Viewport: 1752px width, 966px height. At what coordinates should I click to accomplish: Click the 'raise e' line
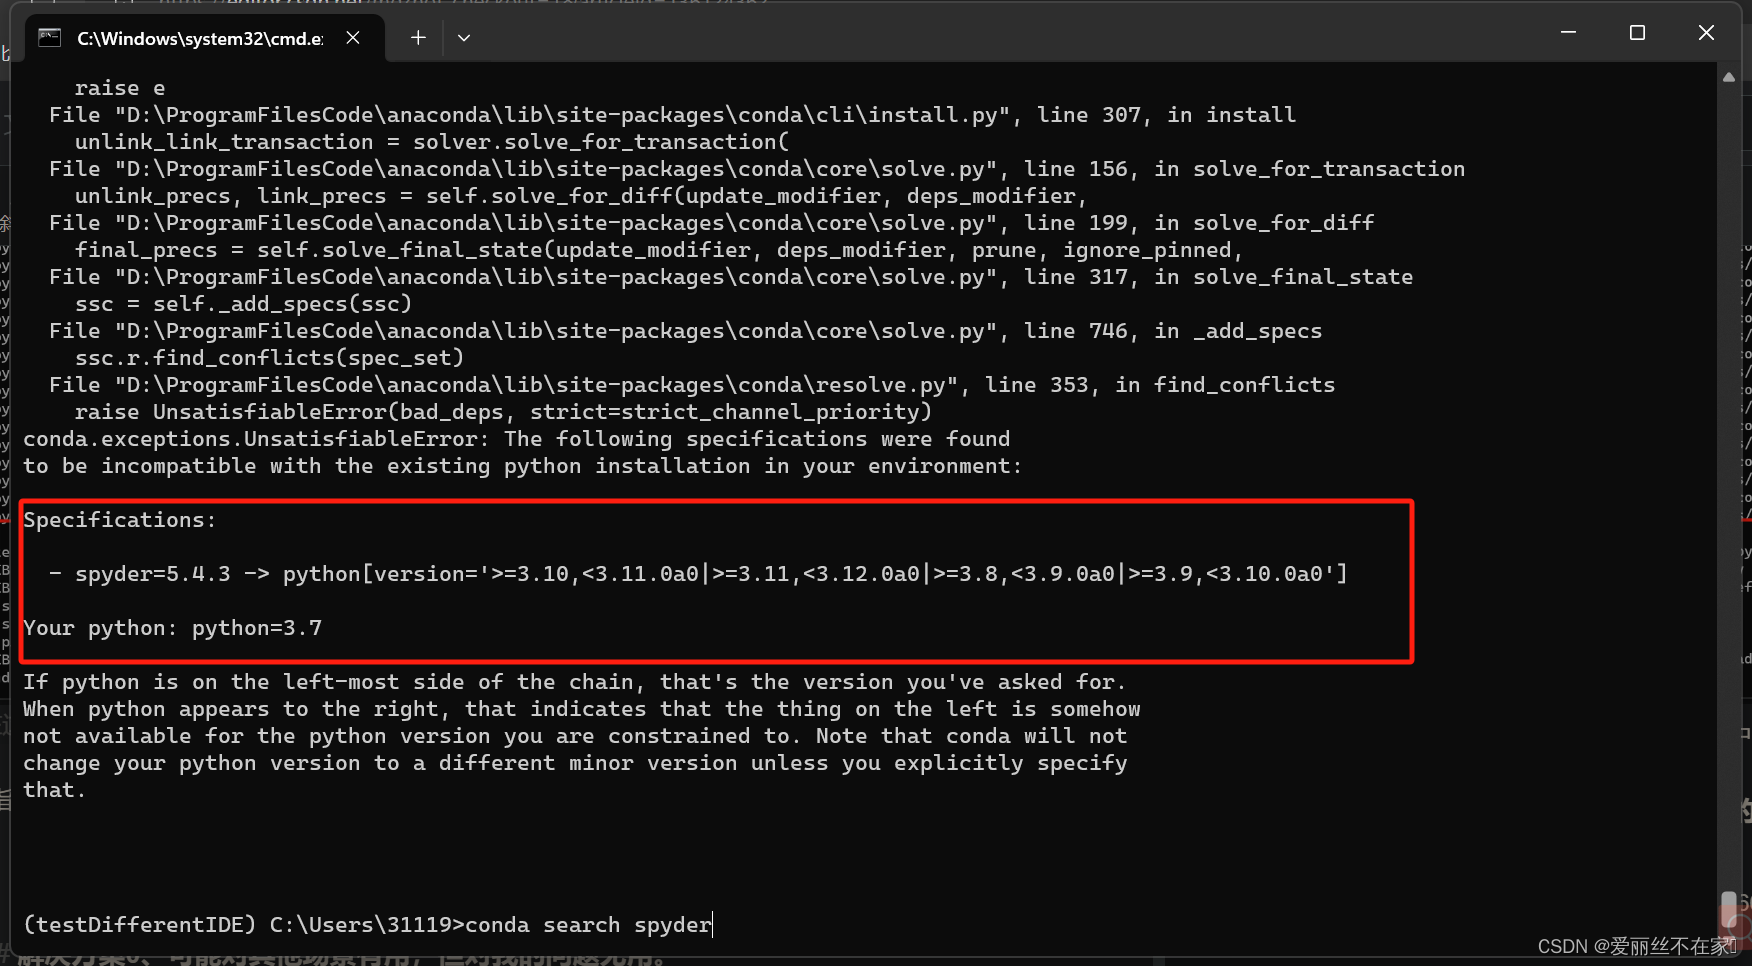(120, 88)
